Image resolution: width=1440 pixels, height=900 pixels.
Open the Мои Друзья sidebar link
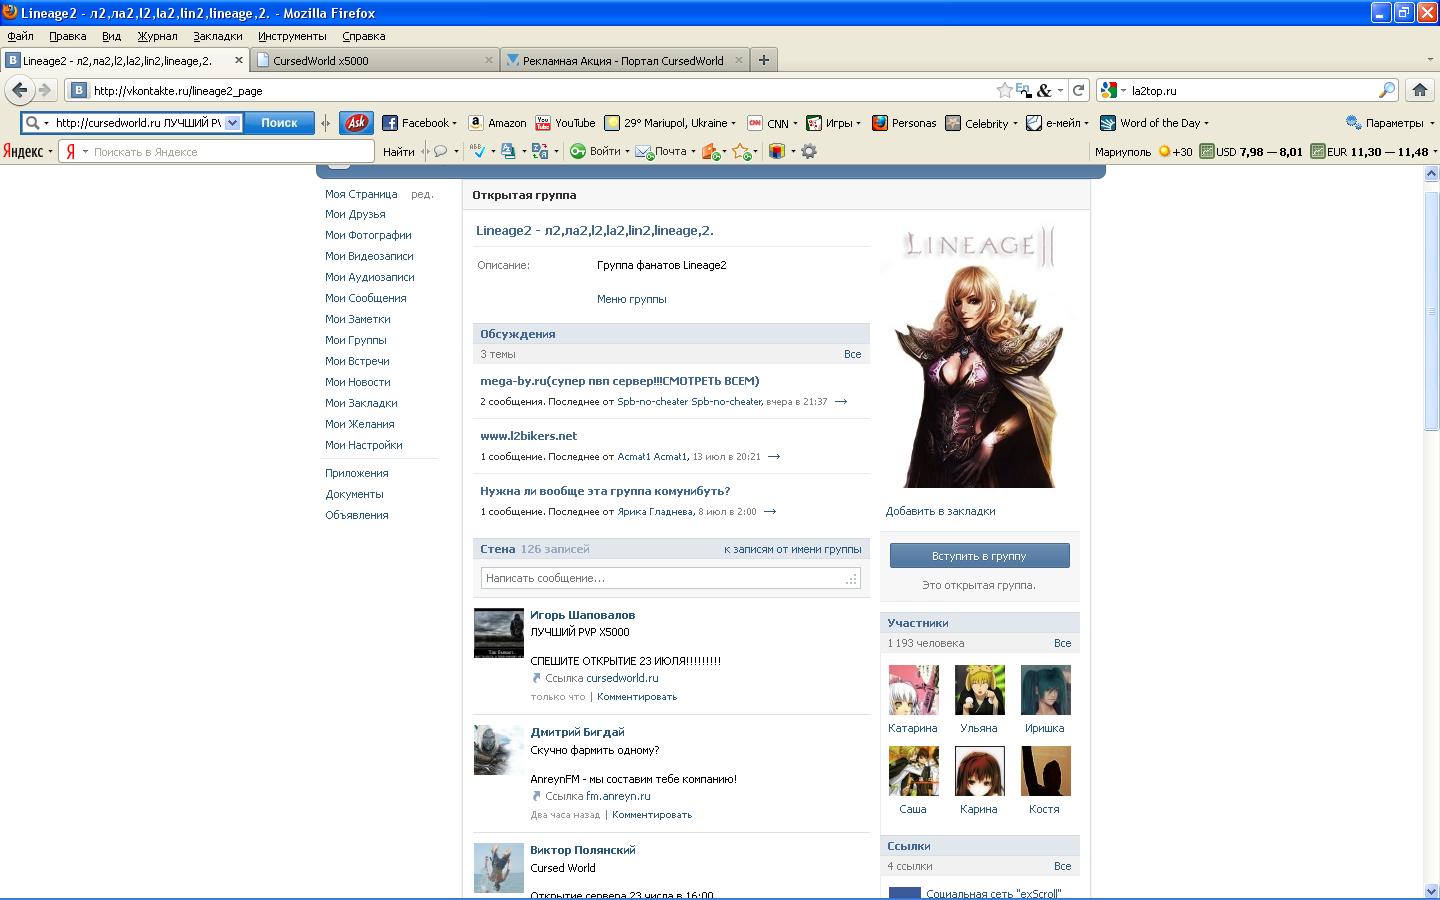(355, 214)
